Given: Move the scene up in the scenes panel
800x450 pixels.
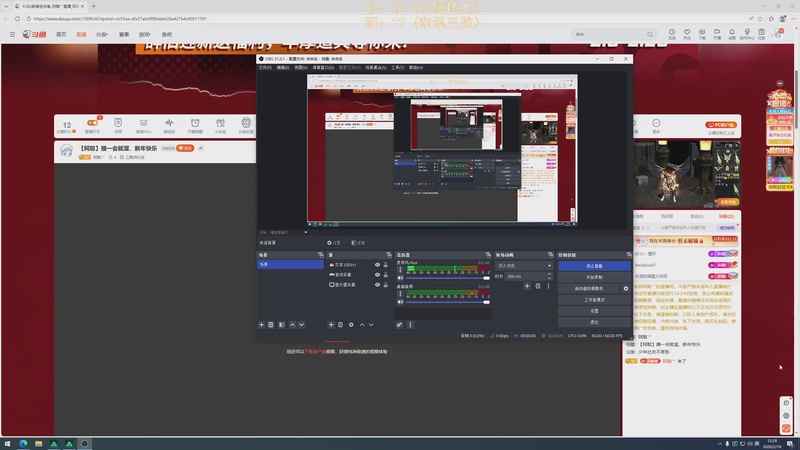Looking at the screenshot, I should click(x=292, y=324).
